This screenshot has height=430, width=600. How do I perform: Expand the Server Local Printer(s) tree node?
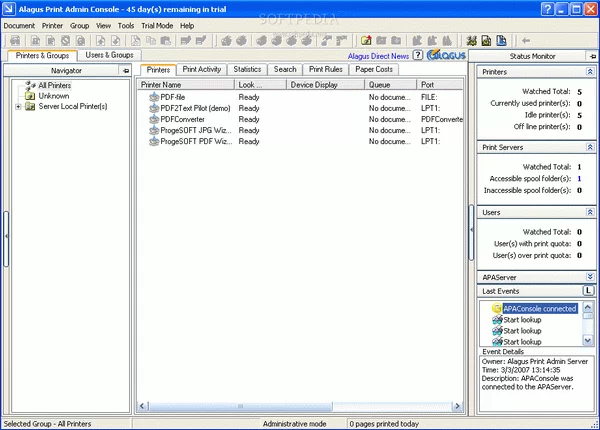click(18, 106)
